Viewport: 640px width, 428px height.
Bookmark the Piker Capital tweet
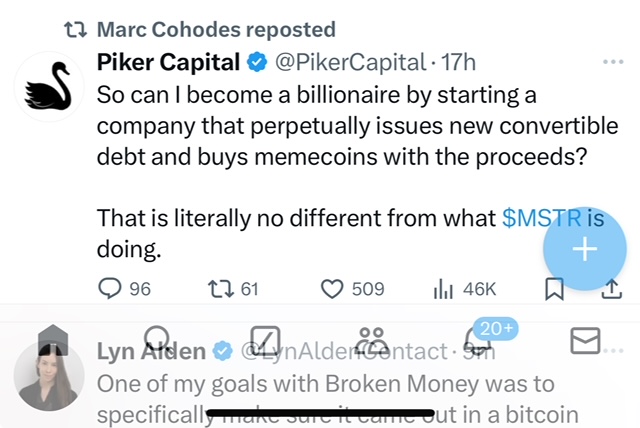pyautogui.click(x=555, y=289)
